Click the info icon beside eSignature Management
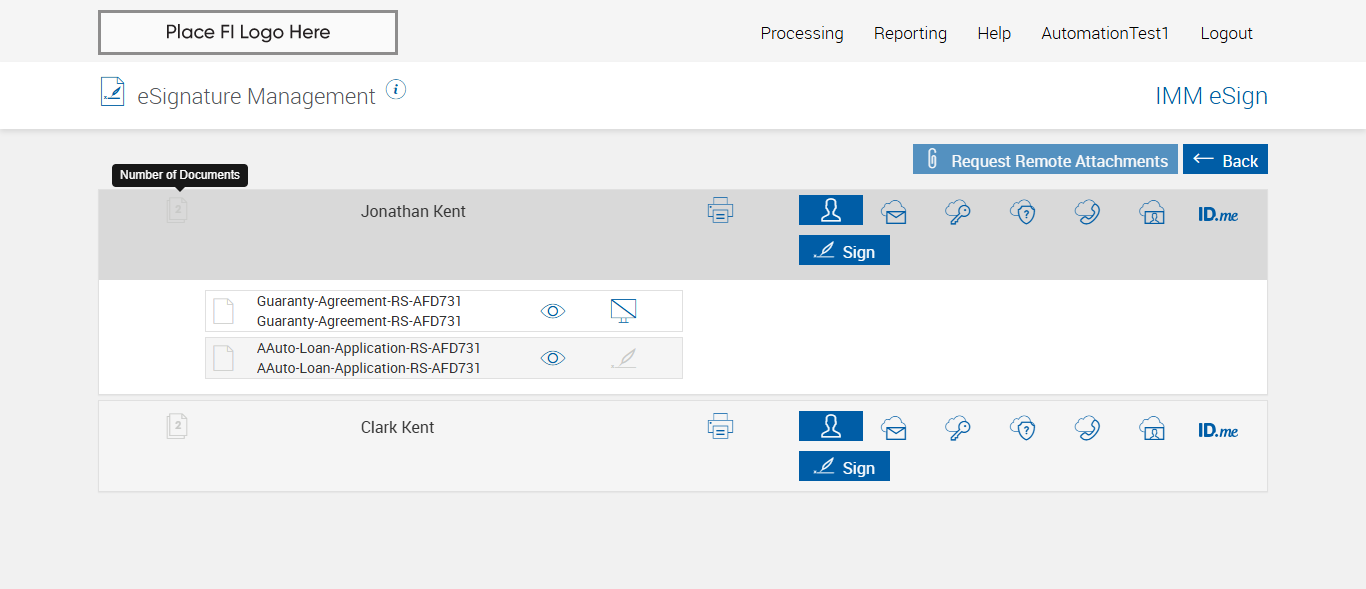1366x589 pixels. [x=396, y=90]
